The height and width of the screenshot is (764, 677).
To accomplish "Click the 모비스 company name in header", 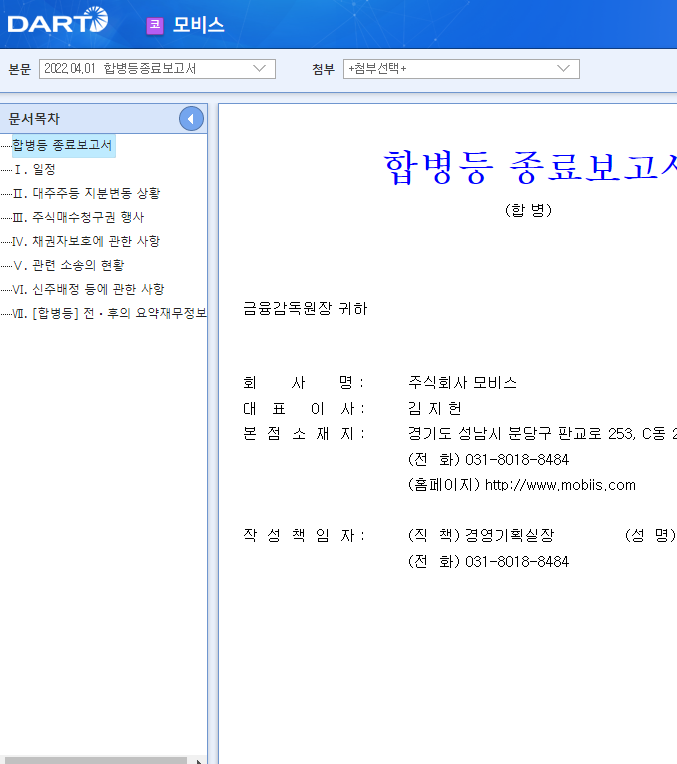I will tap(198, 25).
